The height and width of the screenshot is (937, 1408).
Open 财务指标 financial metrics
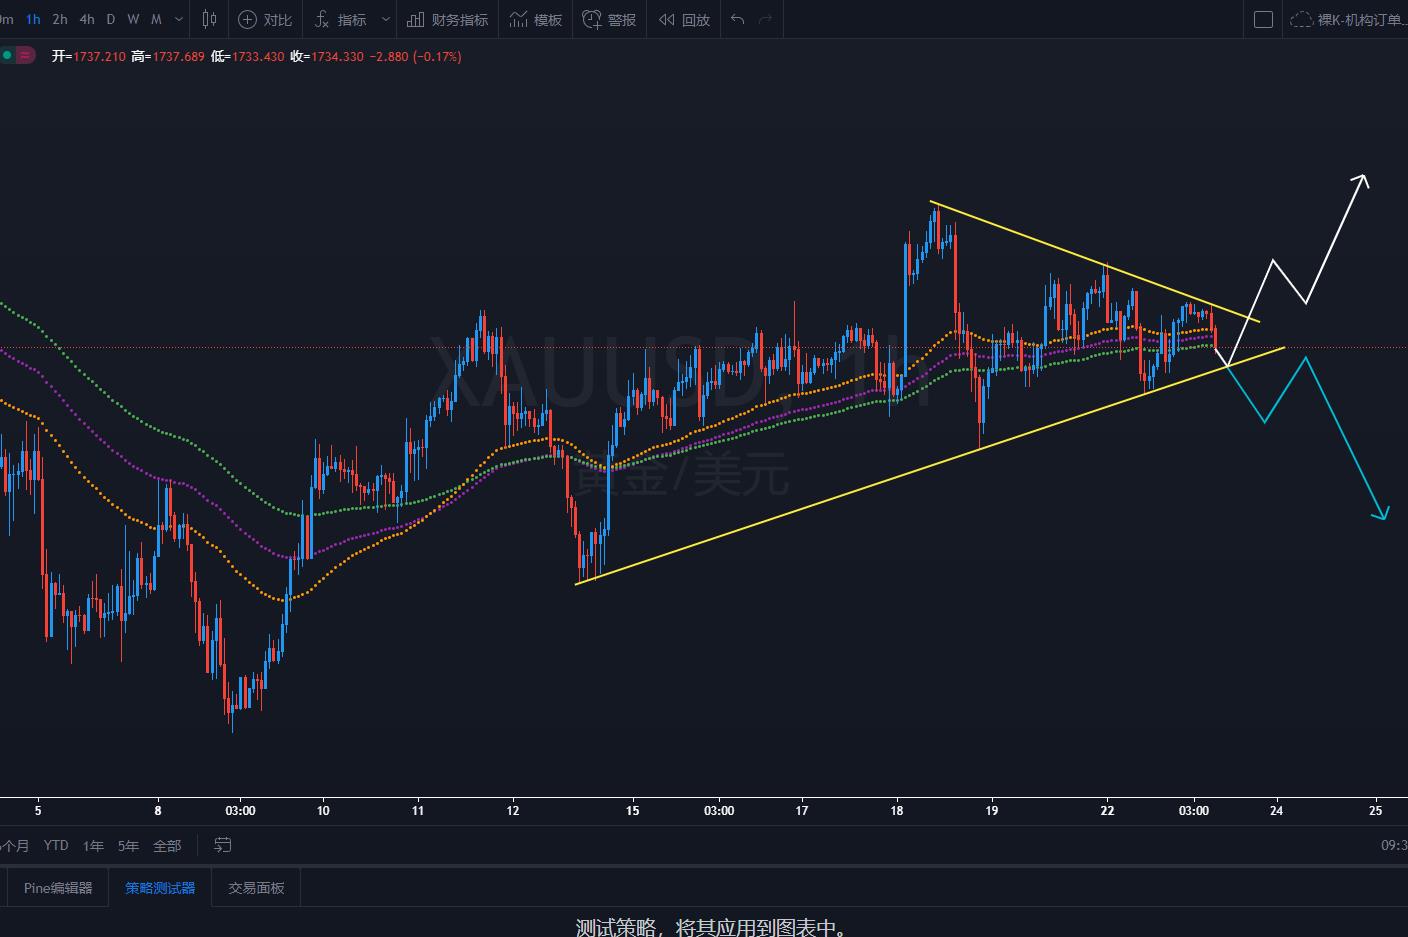click(x=448, y=19)
